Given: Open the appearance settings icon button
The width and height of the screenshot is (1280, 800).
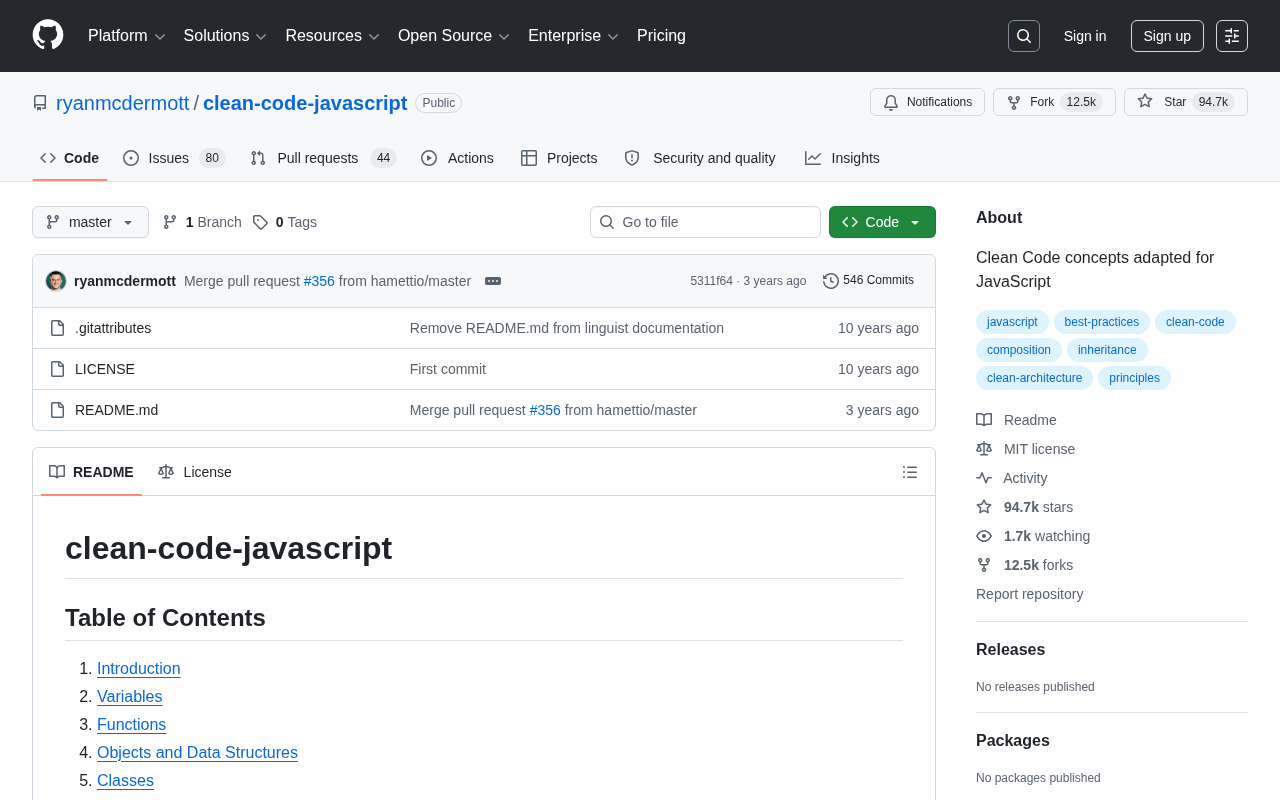Looking at the screenshot, I should pos(1232,36).
